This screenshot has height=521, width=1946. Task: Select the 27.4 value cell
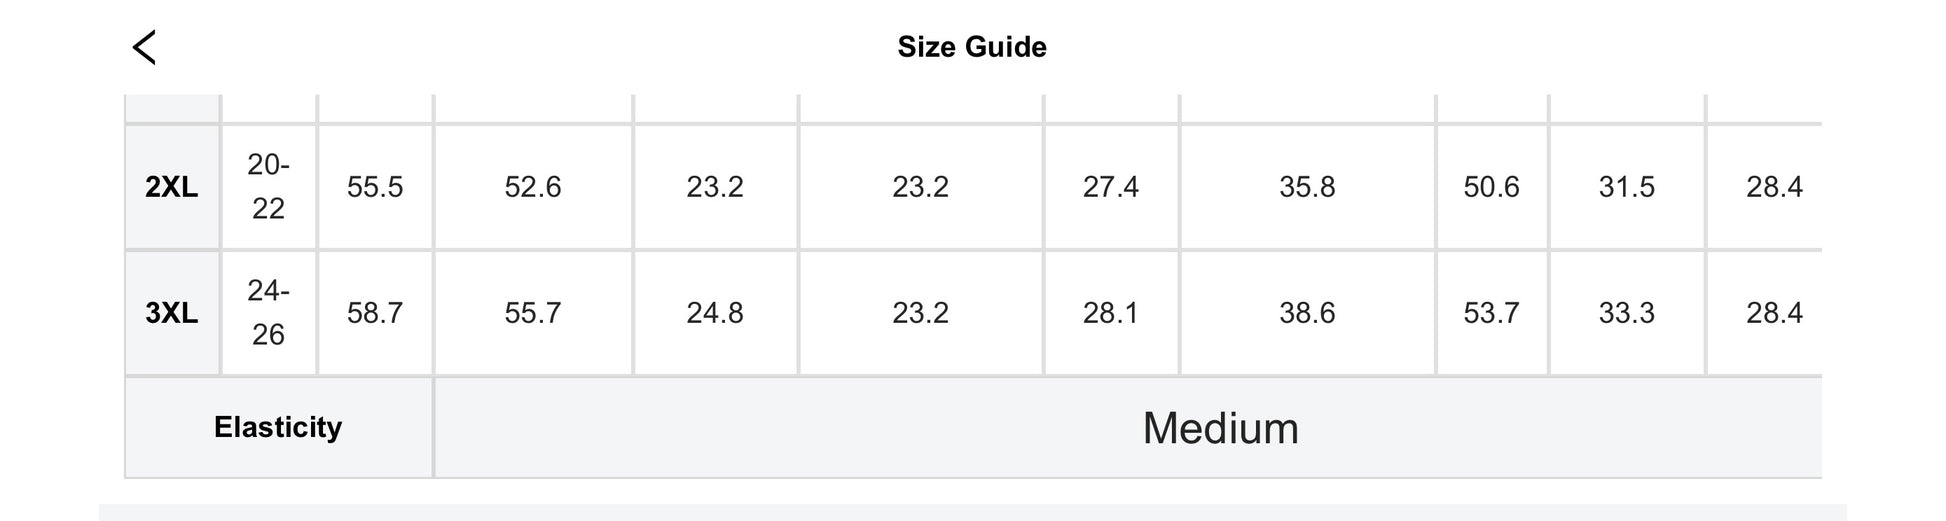tap(1111, 187)
